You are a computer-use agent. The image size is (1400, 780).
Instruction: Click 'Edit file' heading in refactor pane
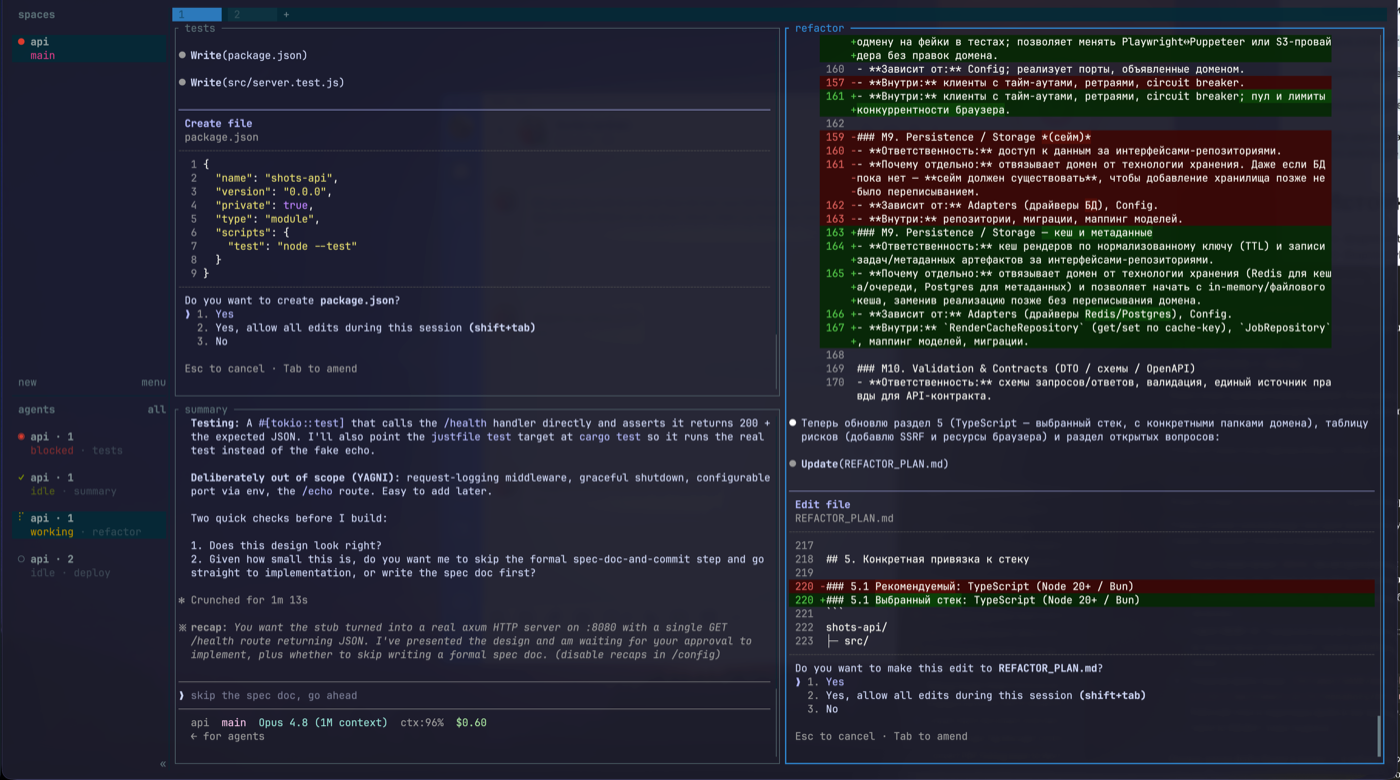[822, 505]
